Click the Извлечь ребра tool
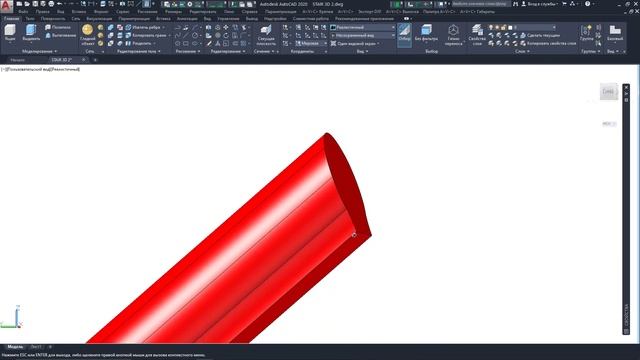 (x=143, y=27)
